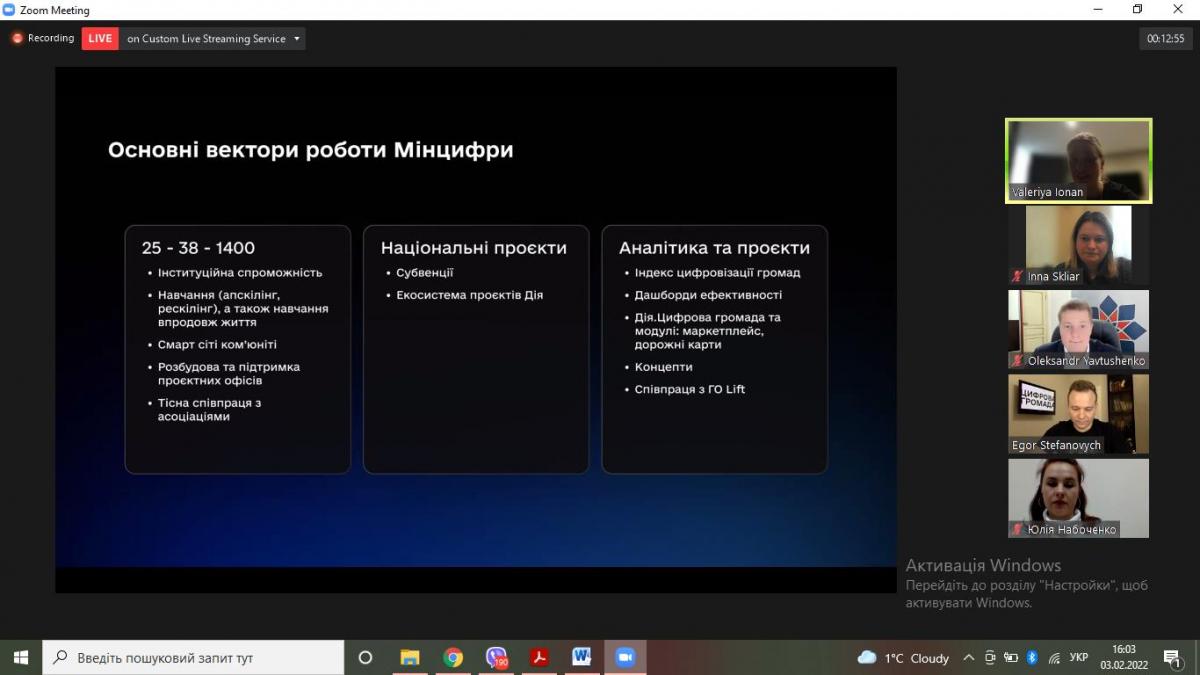
Task: Select Valeriya Ionan's video thumbnail
Action: point(1078,160)
